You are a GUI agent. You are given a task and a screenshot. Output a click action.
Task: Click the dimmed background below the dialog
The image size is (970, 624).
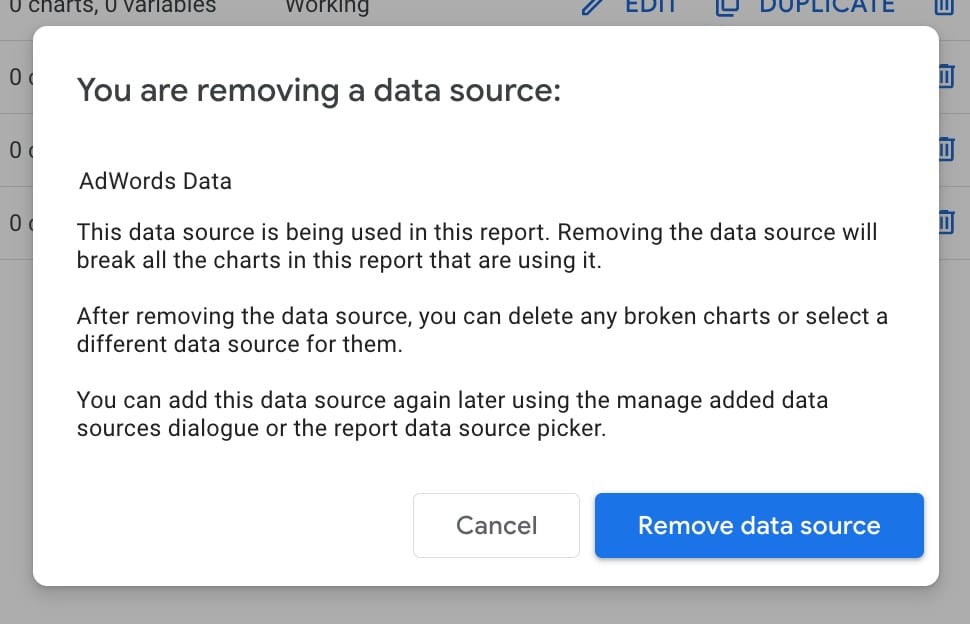[x=485, y=605]
